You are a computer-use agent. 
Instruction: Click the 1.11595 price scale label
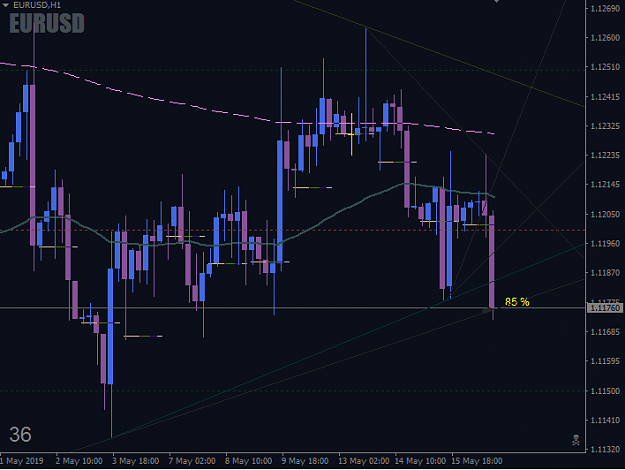coord(605,361)
